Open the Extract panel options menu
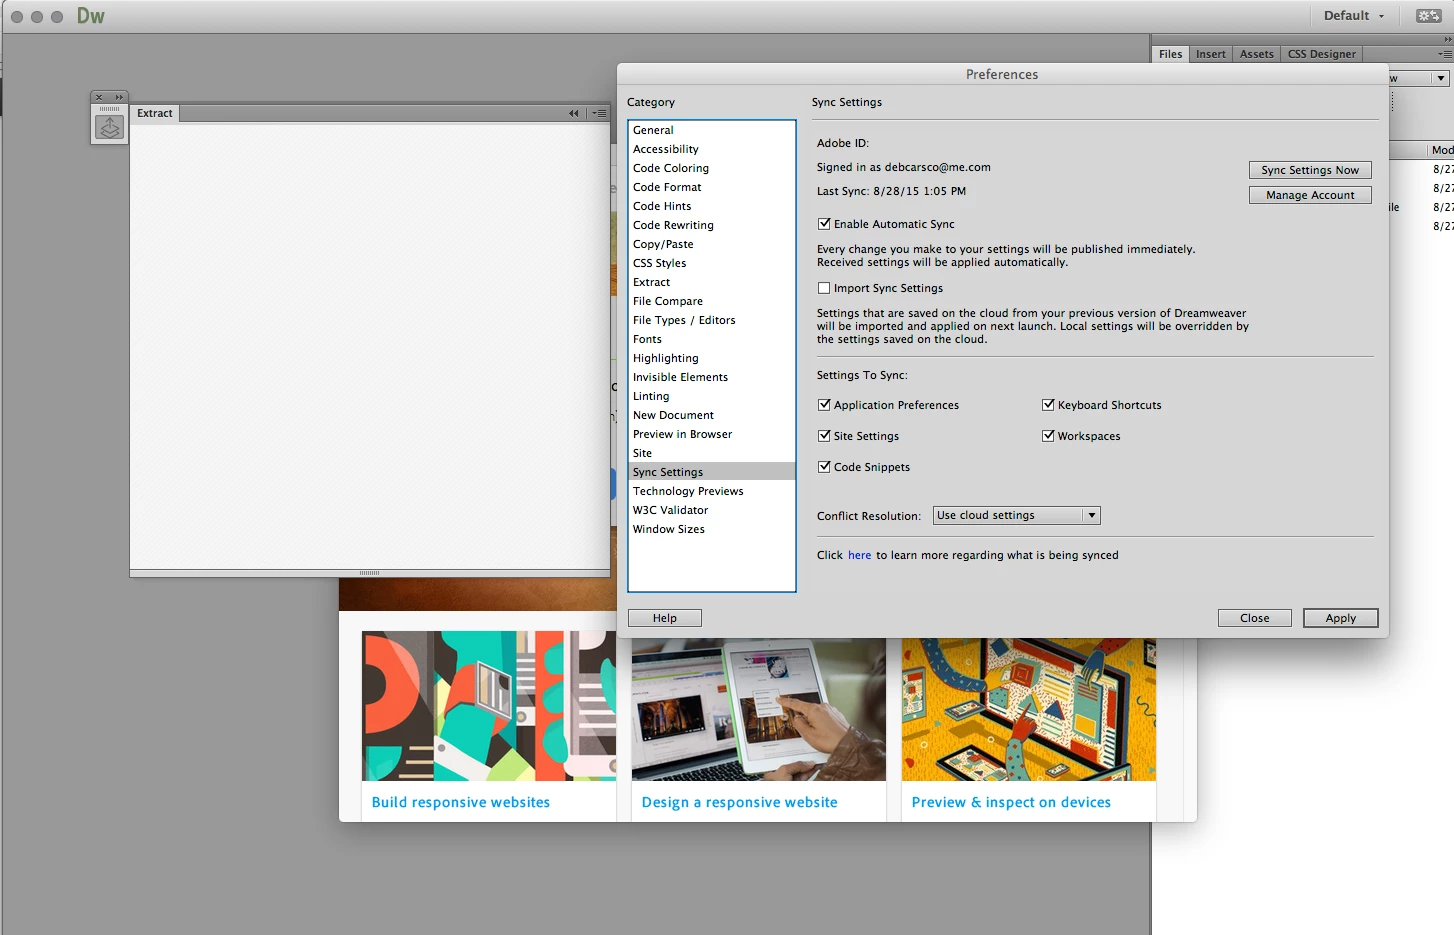The image size is (1454, 935). coord(599,113)
